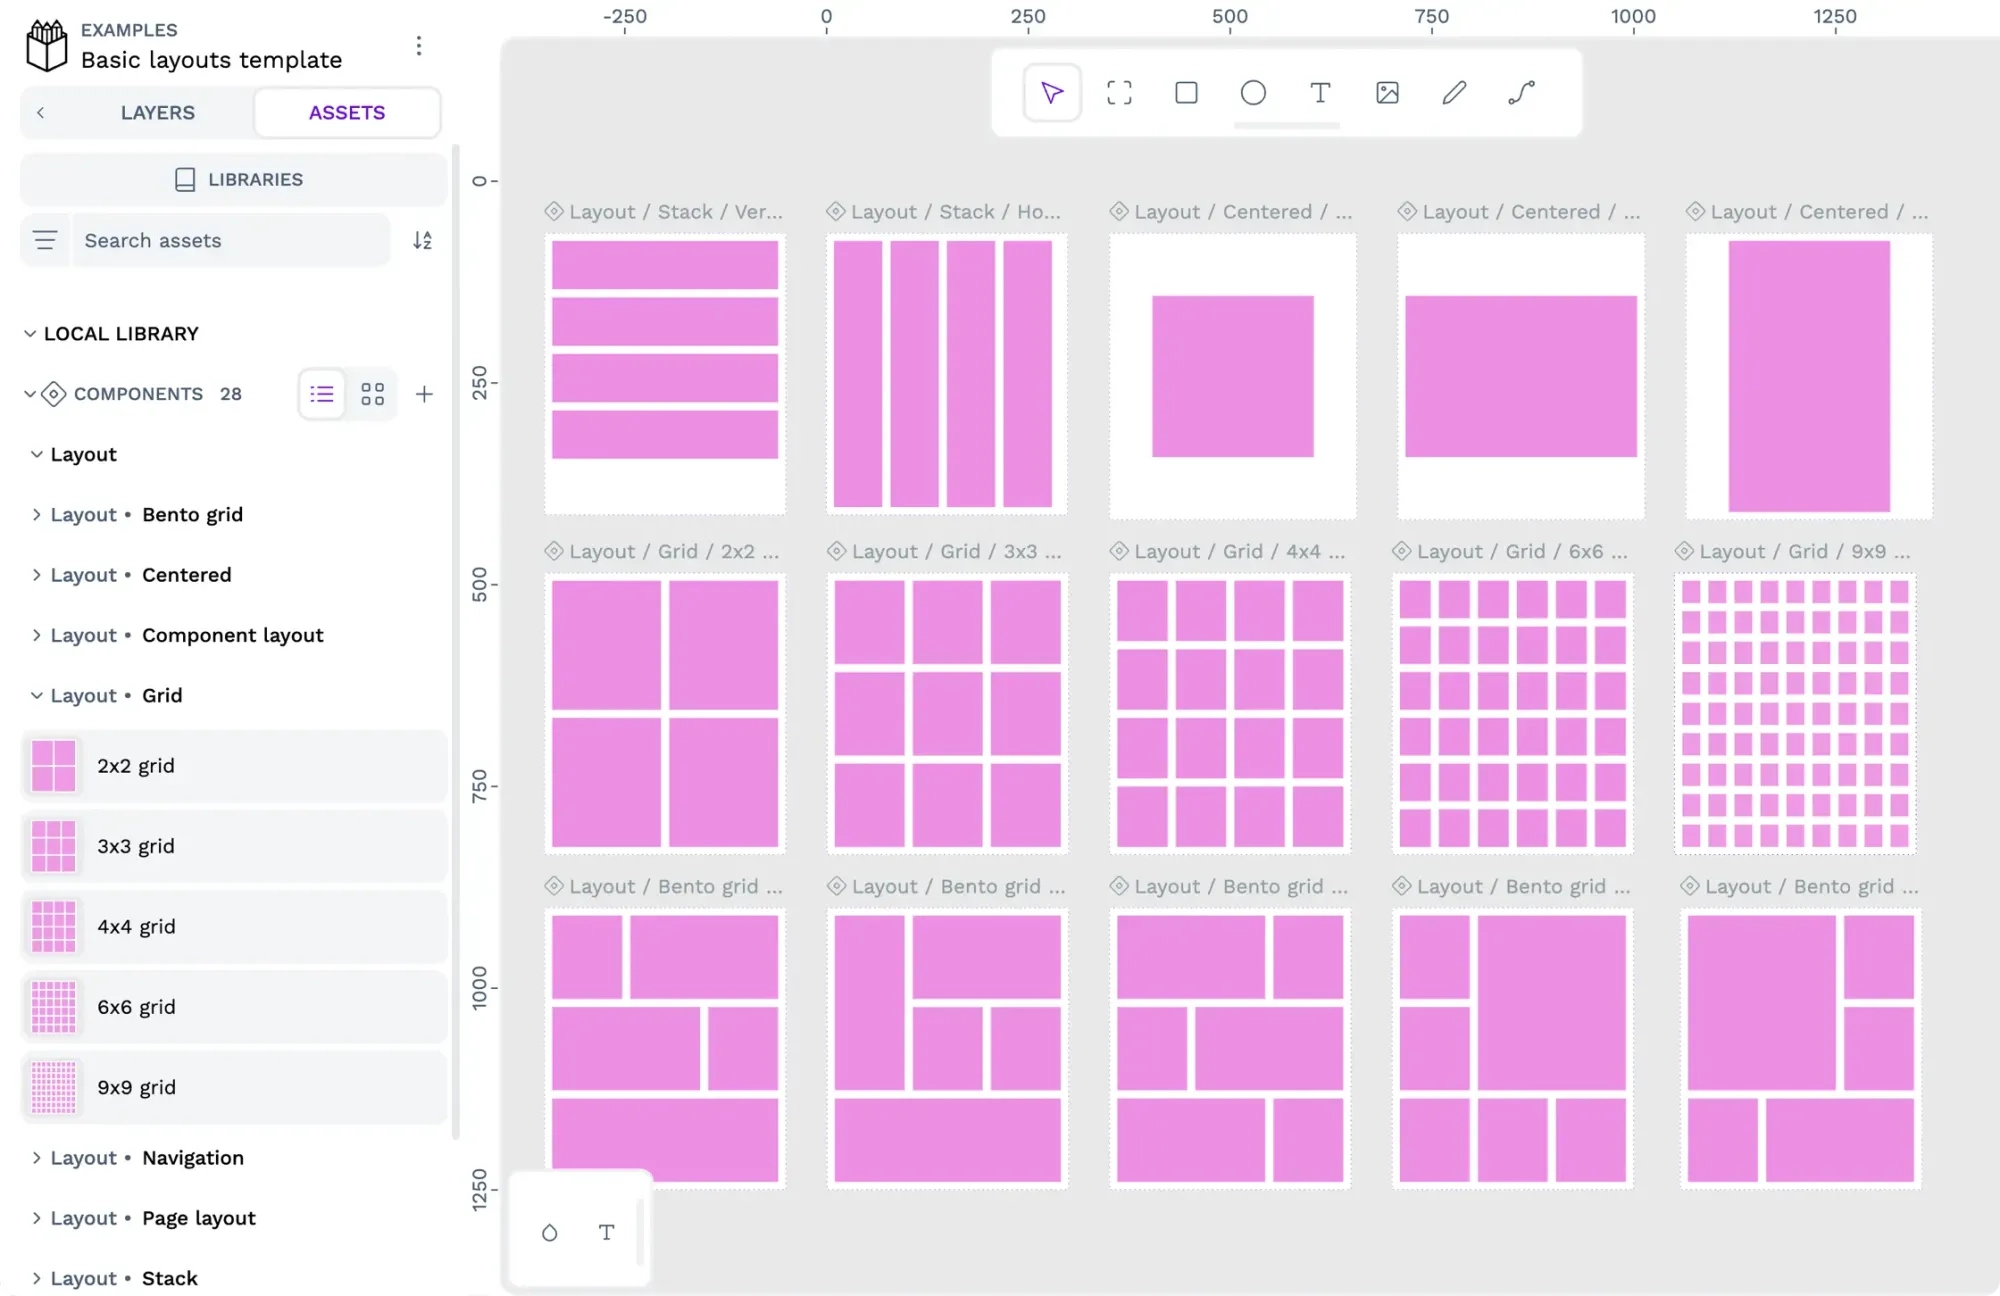2000x1296 pixels.
Task: Click the 9x9 grid board on canvas
Action: 1796,714
